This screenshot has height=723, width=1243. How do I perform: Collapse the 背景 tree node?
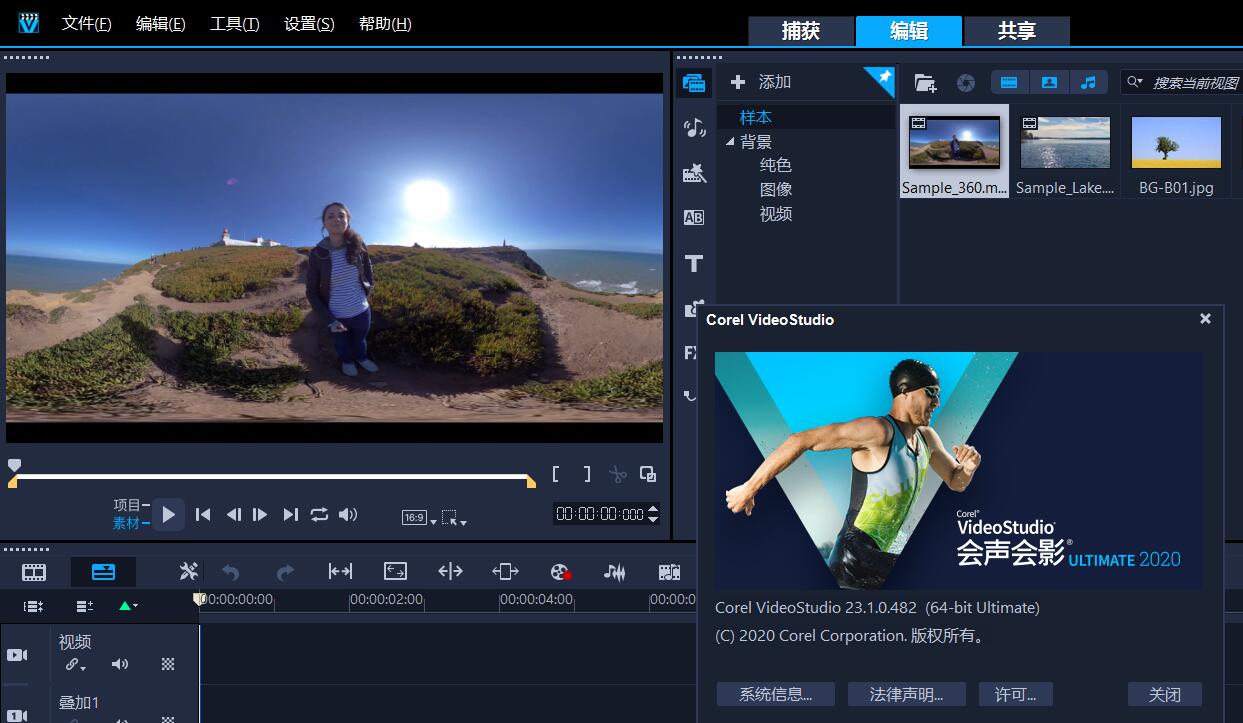point(730,142)
